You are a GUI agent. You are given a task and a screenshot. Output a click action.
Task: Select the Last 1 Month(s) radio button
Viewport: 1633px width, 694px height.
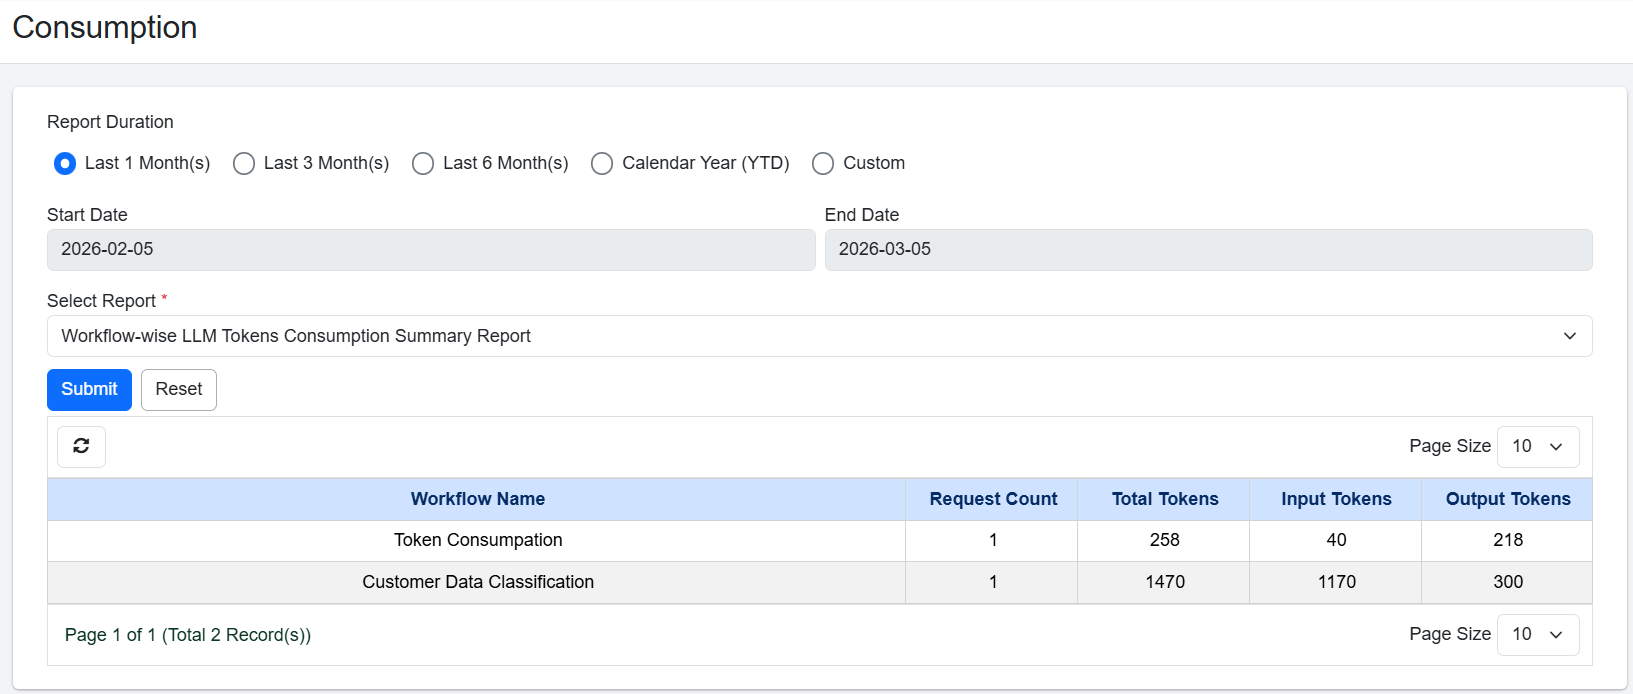pyautogui.click(x=65, y=163)
